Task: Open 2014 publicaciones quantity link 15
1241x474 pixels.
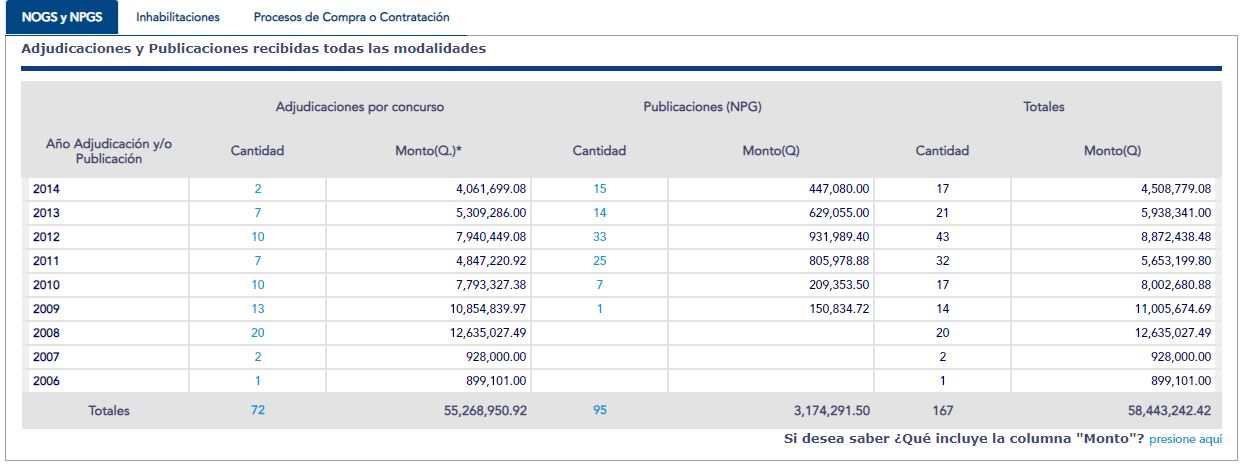Action: coord(599,188)
